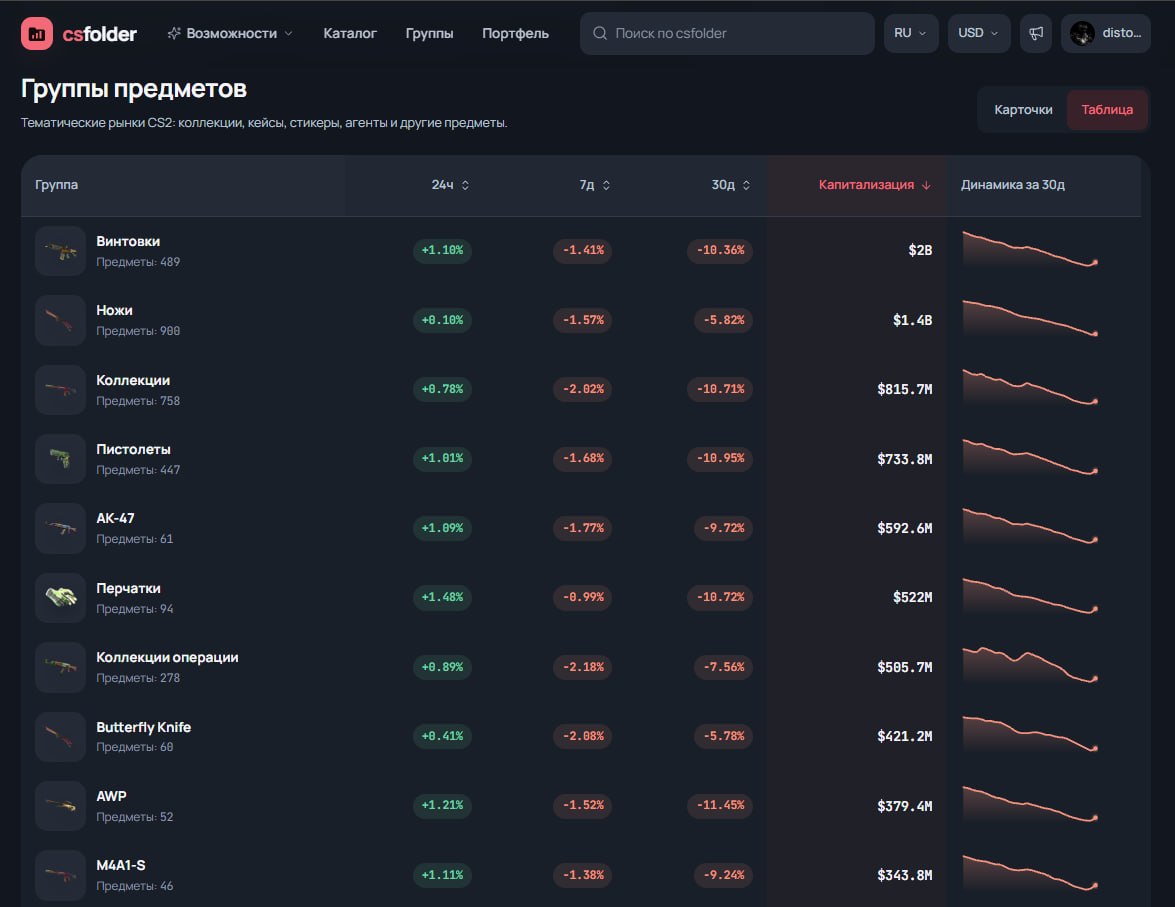Open the announcements megaphone icon

point(1036,33)
